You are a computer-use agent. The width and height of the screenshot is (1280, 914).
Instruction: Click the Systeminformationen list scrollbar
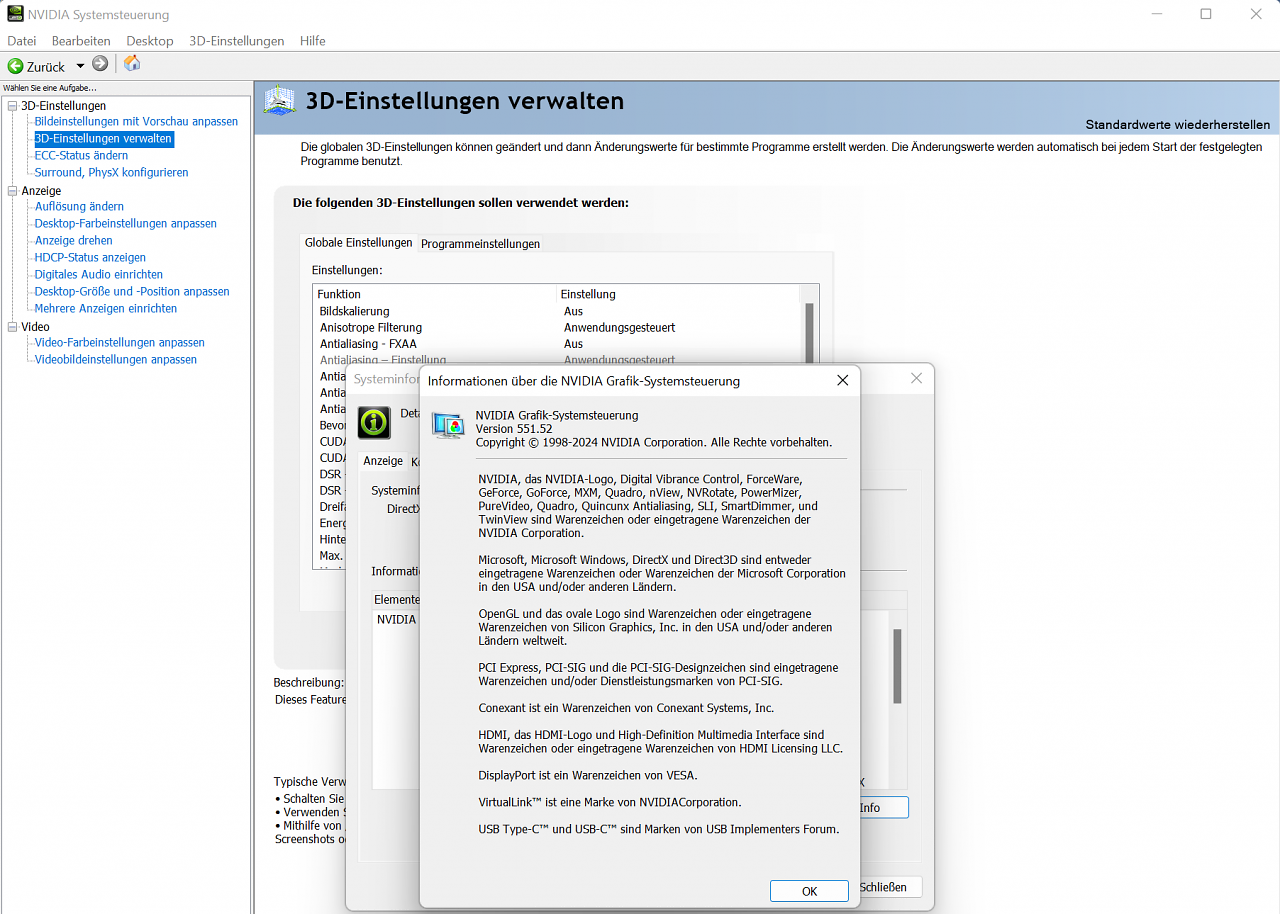point(898,666)
